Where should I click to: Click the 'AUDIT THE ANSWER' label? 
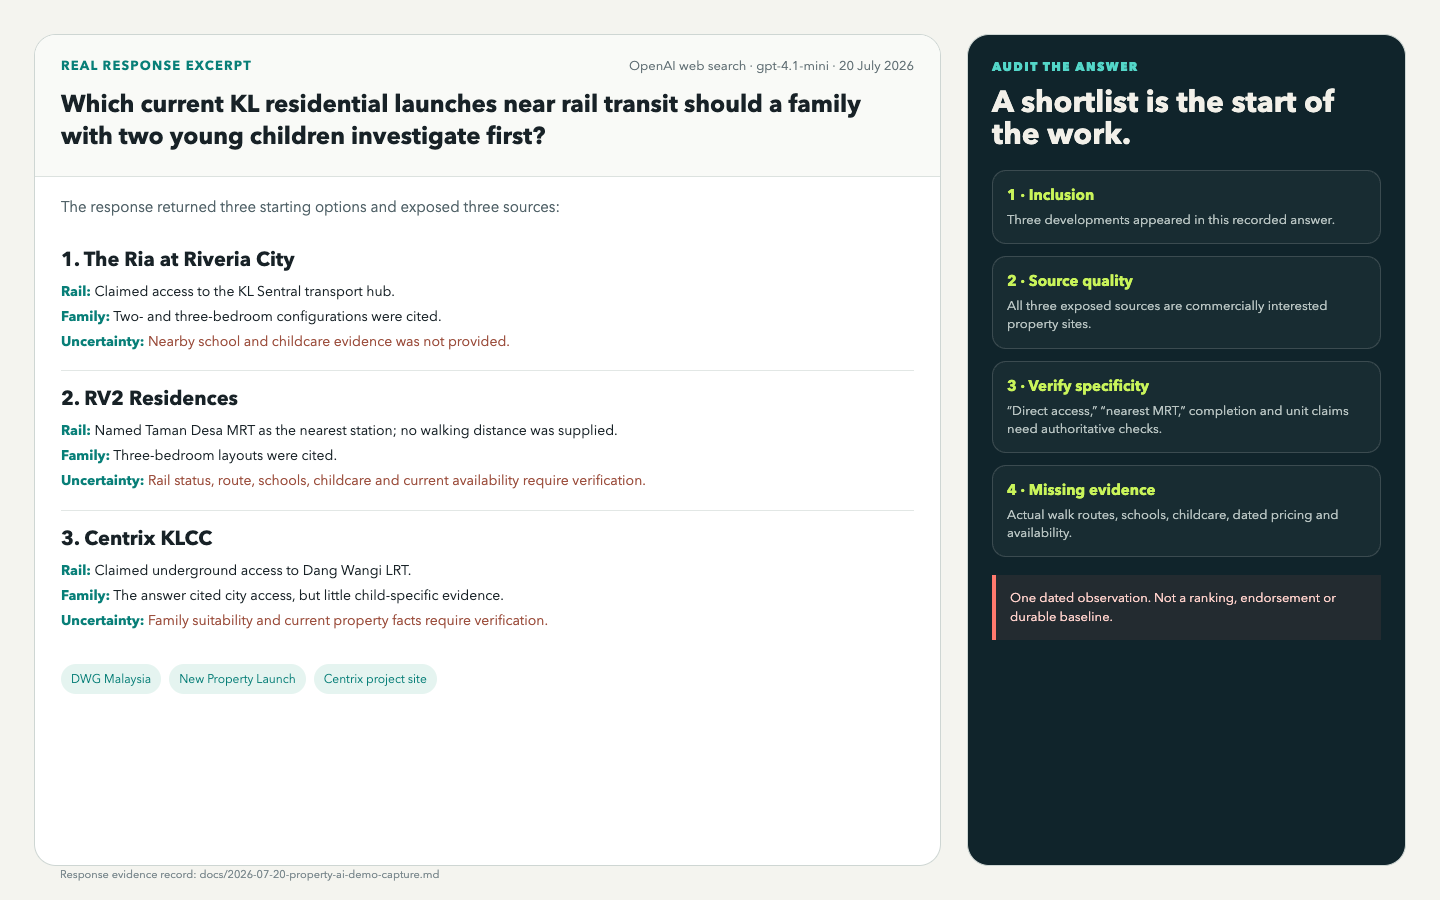1065,67
